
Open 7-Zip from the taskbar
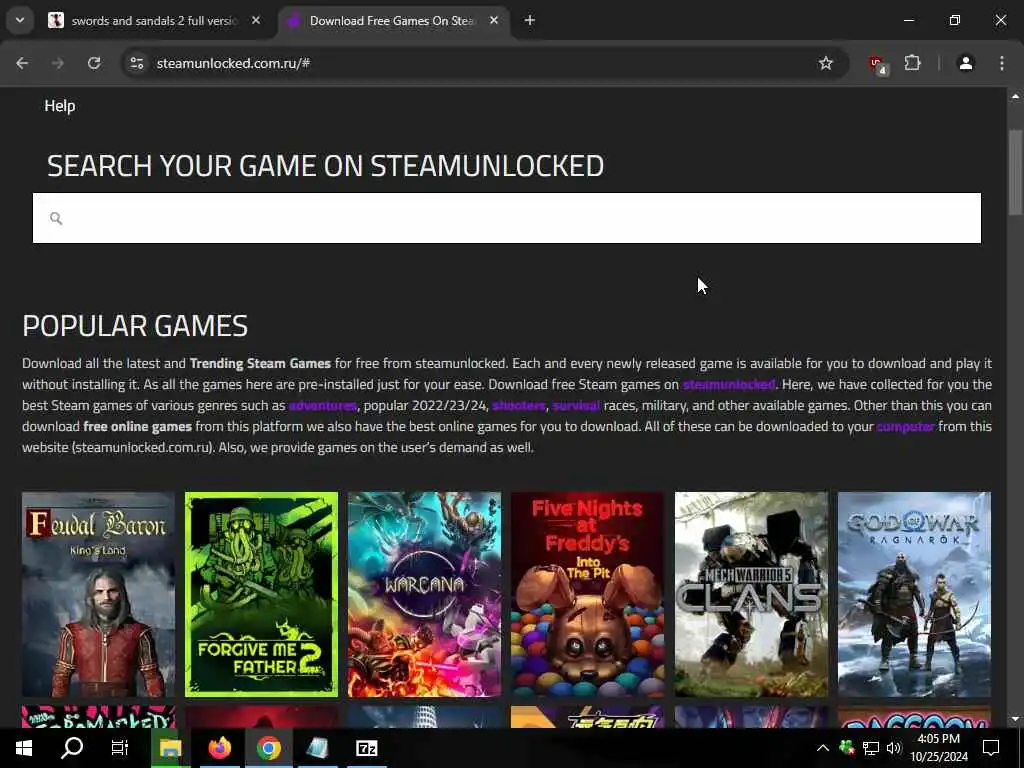point(366,748)
